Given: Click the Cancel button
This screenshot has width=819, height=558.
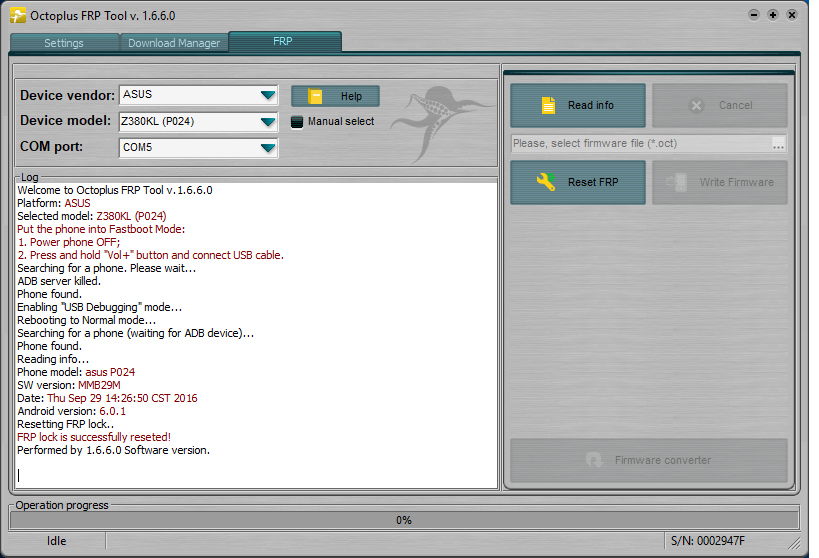Looking at the screenshot, I should click(720, 106).
